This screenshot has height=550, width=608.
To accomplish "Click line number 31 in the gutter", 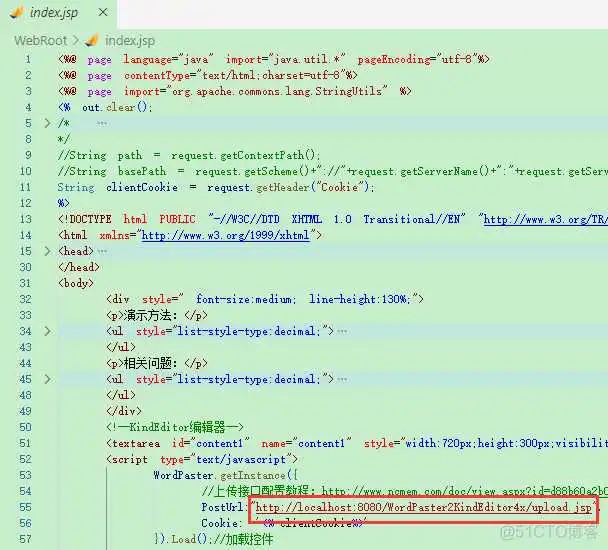I will pyautogui.click(x=26, y=283).
